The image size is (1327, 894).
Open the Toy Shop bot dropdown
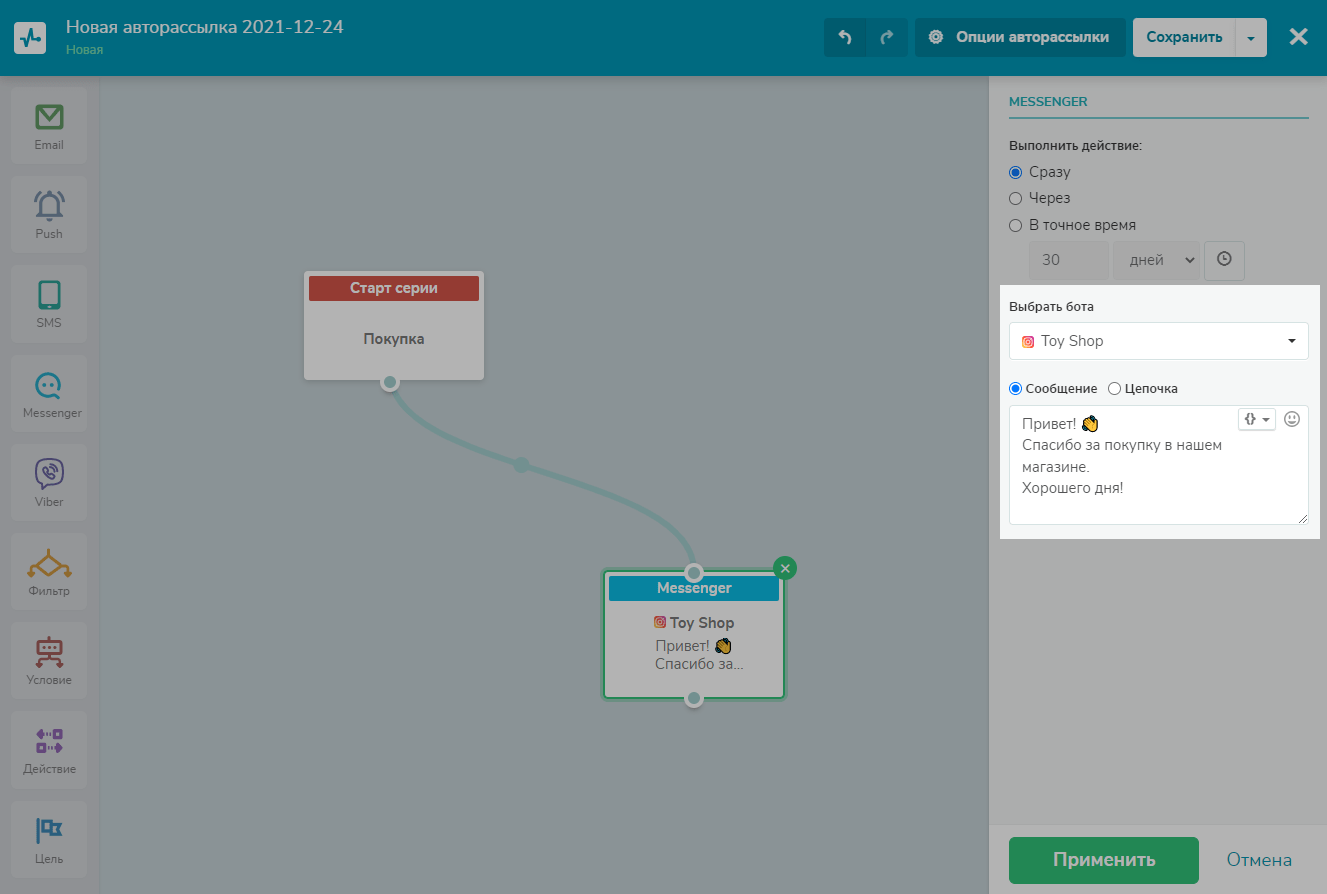[1159, 341]
